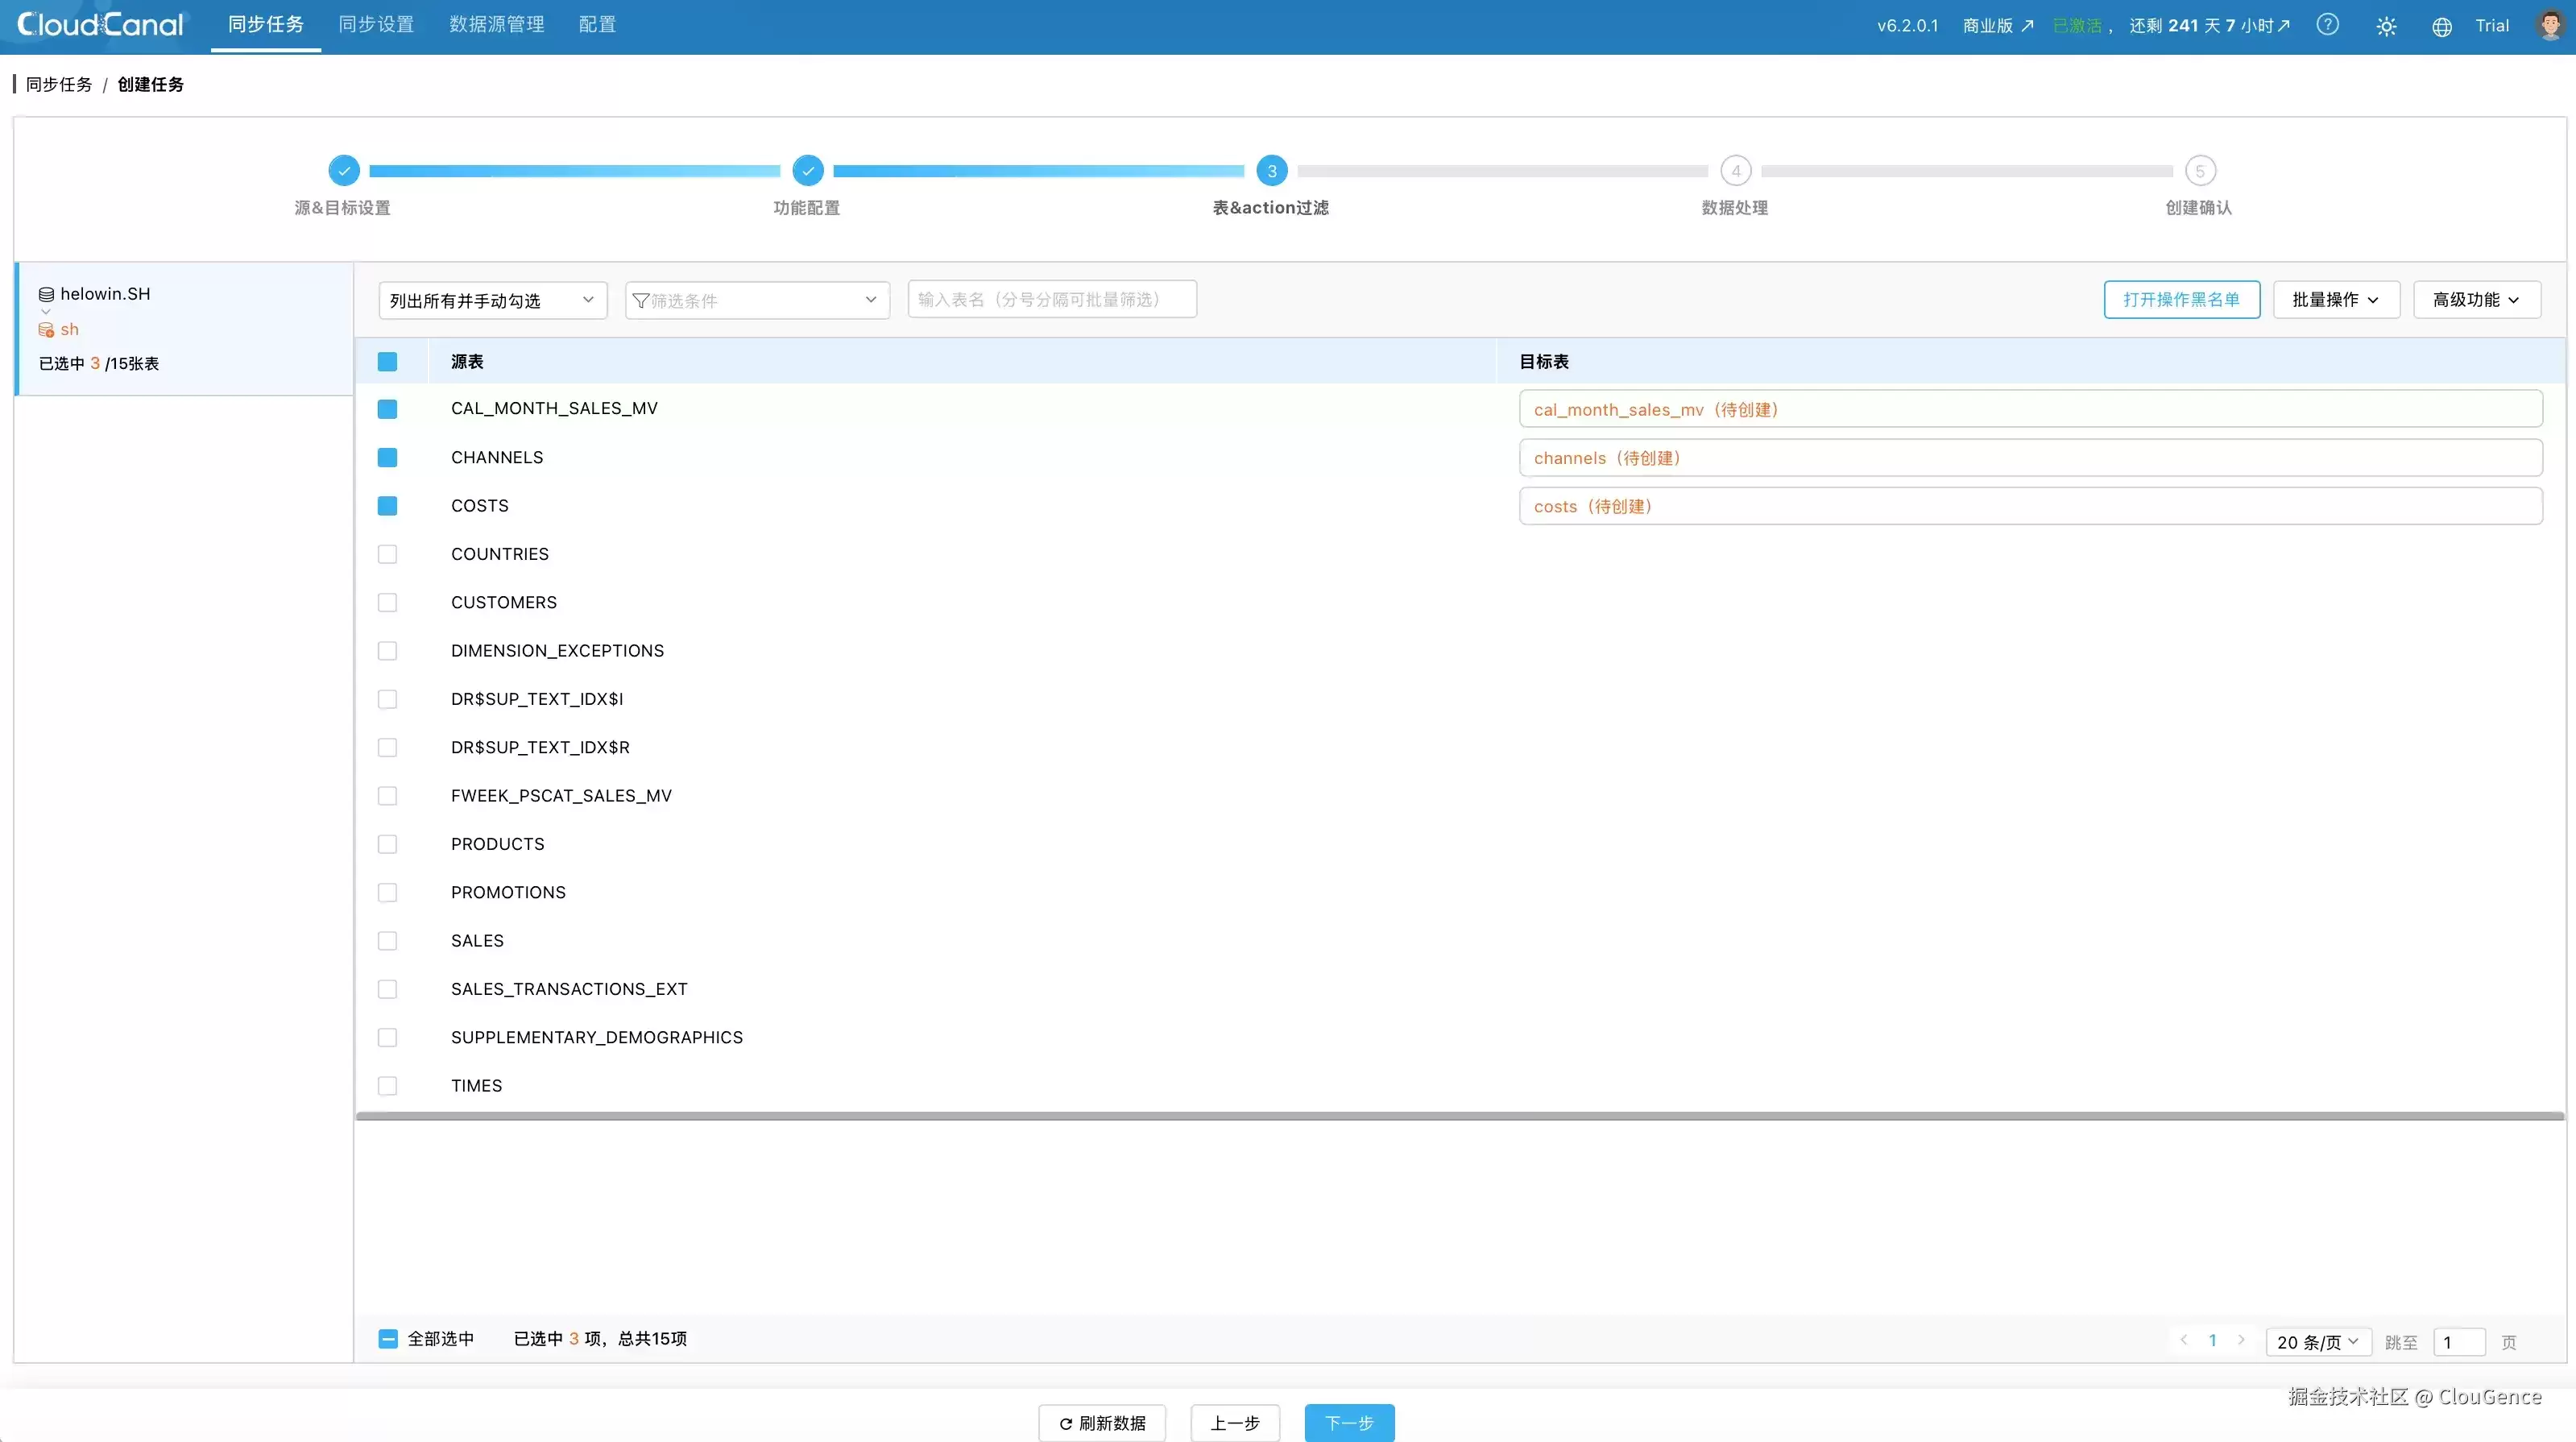The image size is (2576, 1442).
Task: Uncheck the CHANNELS table checkbox
Action: pyautogui.click(x=387, y=457)
